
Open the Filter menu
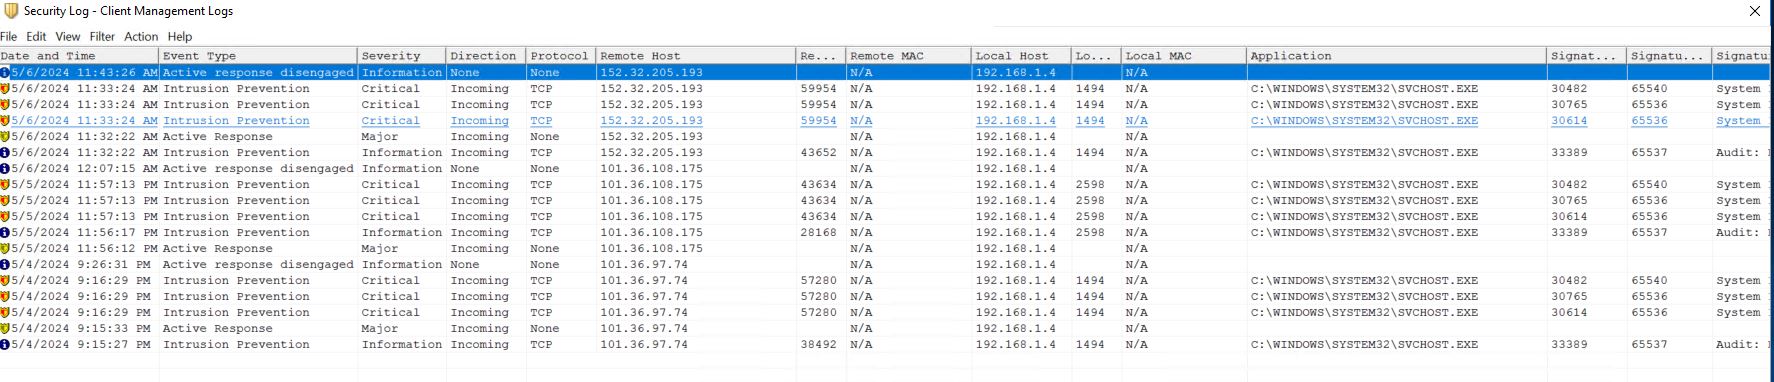(102, 36)
